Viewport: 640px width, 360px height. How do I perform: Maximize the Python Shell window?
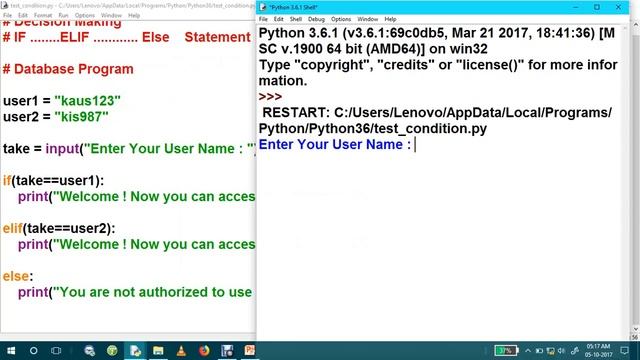point(597,7)
